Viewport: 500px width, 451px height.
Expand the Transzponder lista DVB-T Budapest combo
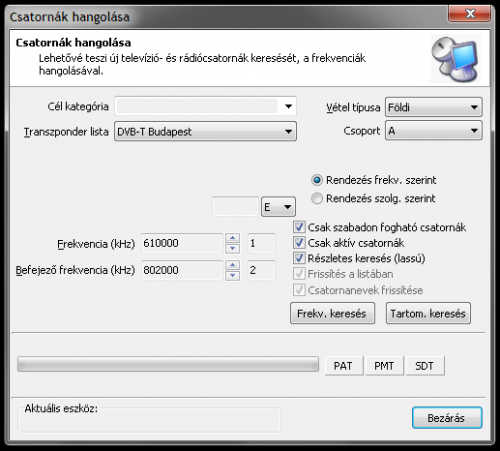click(x=205, y=131)
